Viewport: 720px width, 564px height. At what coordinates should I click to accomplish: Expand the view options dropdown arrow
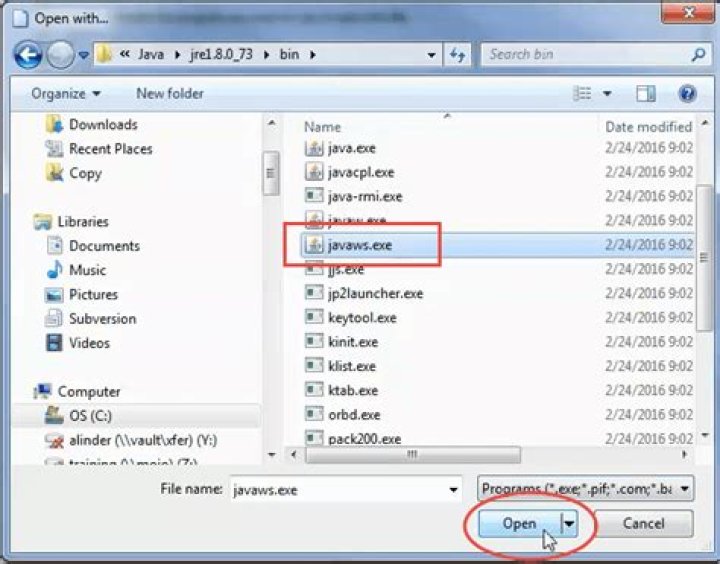(x=607, y=93)
